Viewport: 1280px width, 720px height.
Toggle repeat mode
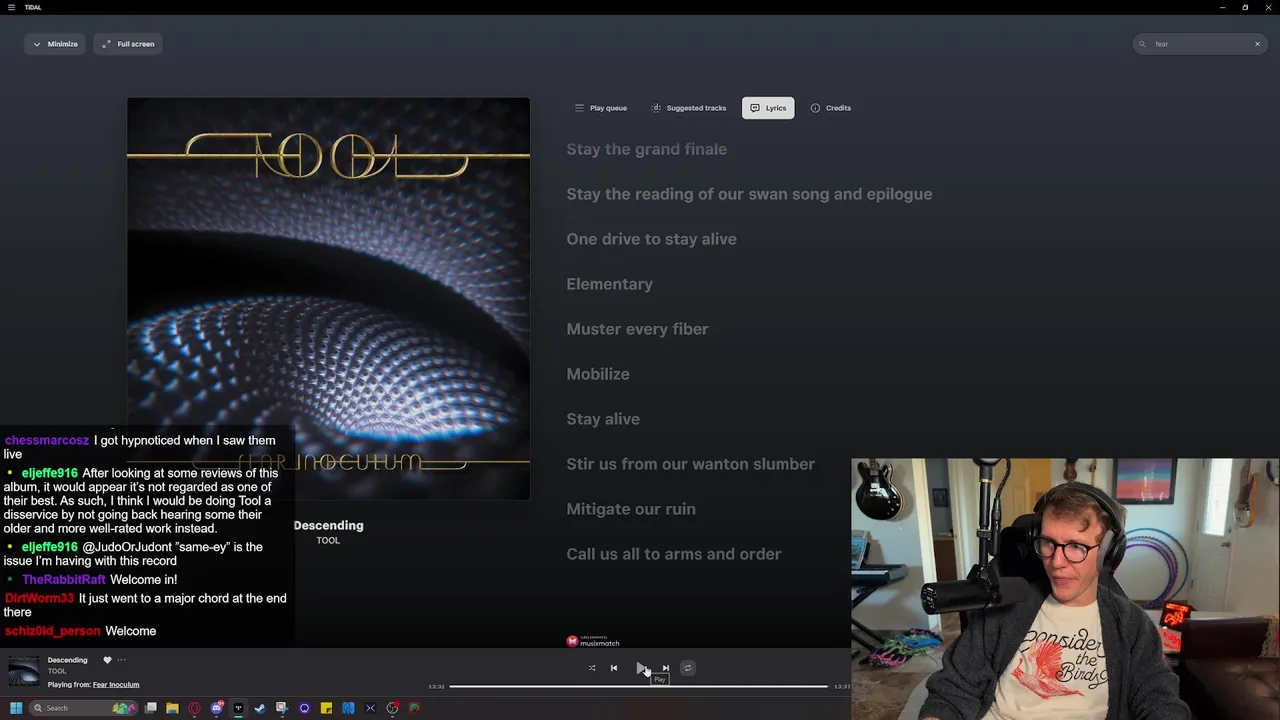(687, 668)
